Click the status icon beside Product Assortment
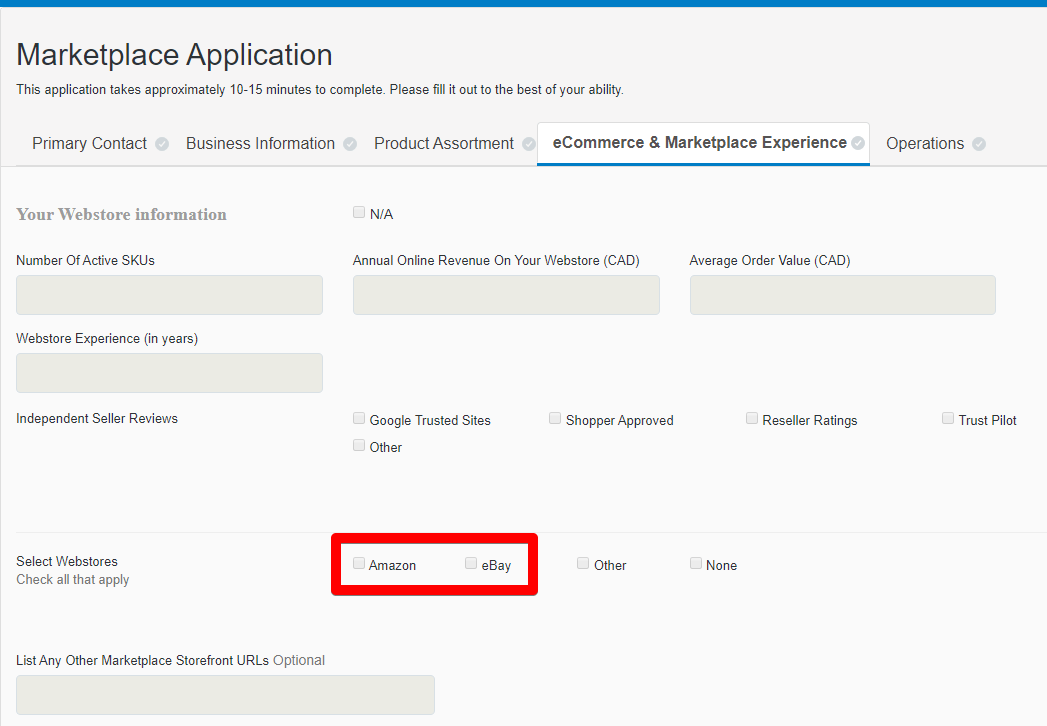The width and height of the screenshot is (1047, 726). 528,144
